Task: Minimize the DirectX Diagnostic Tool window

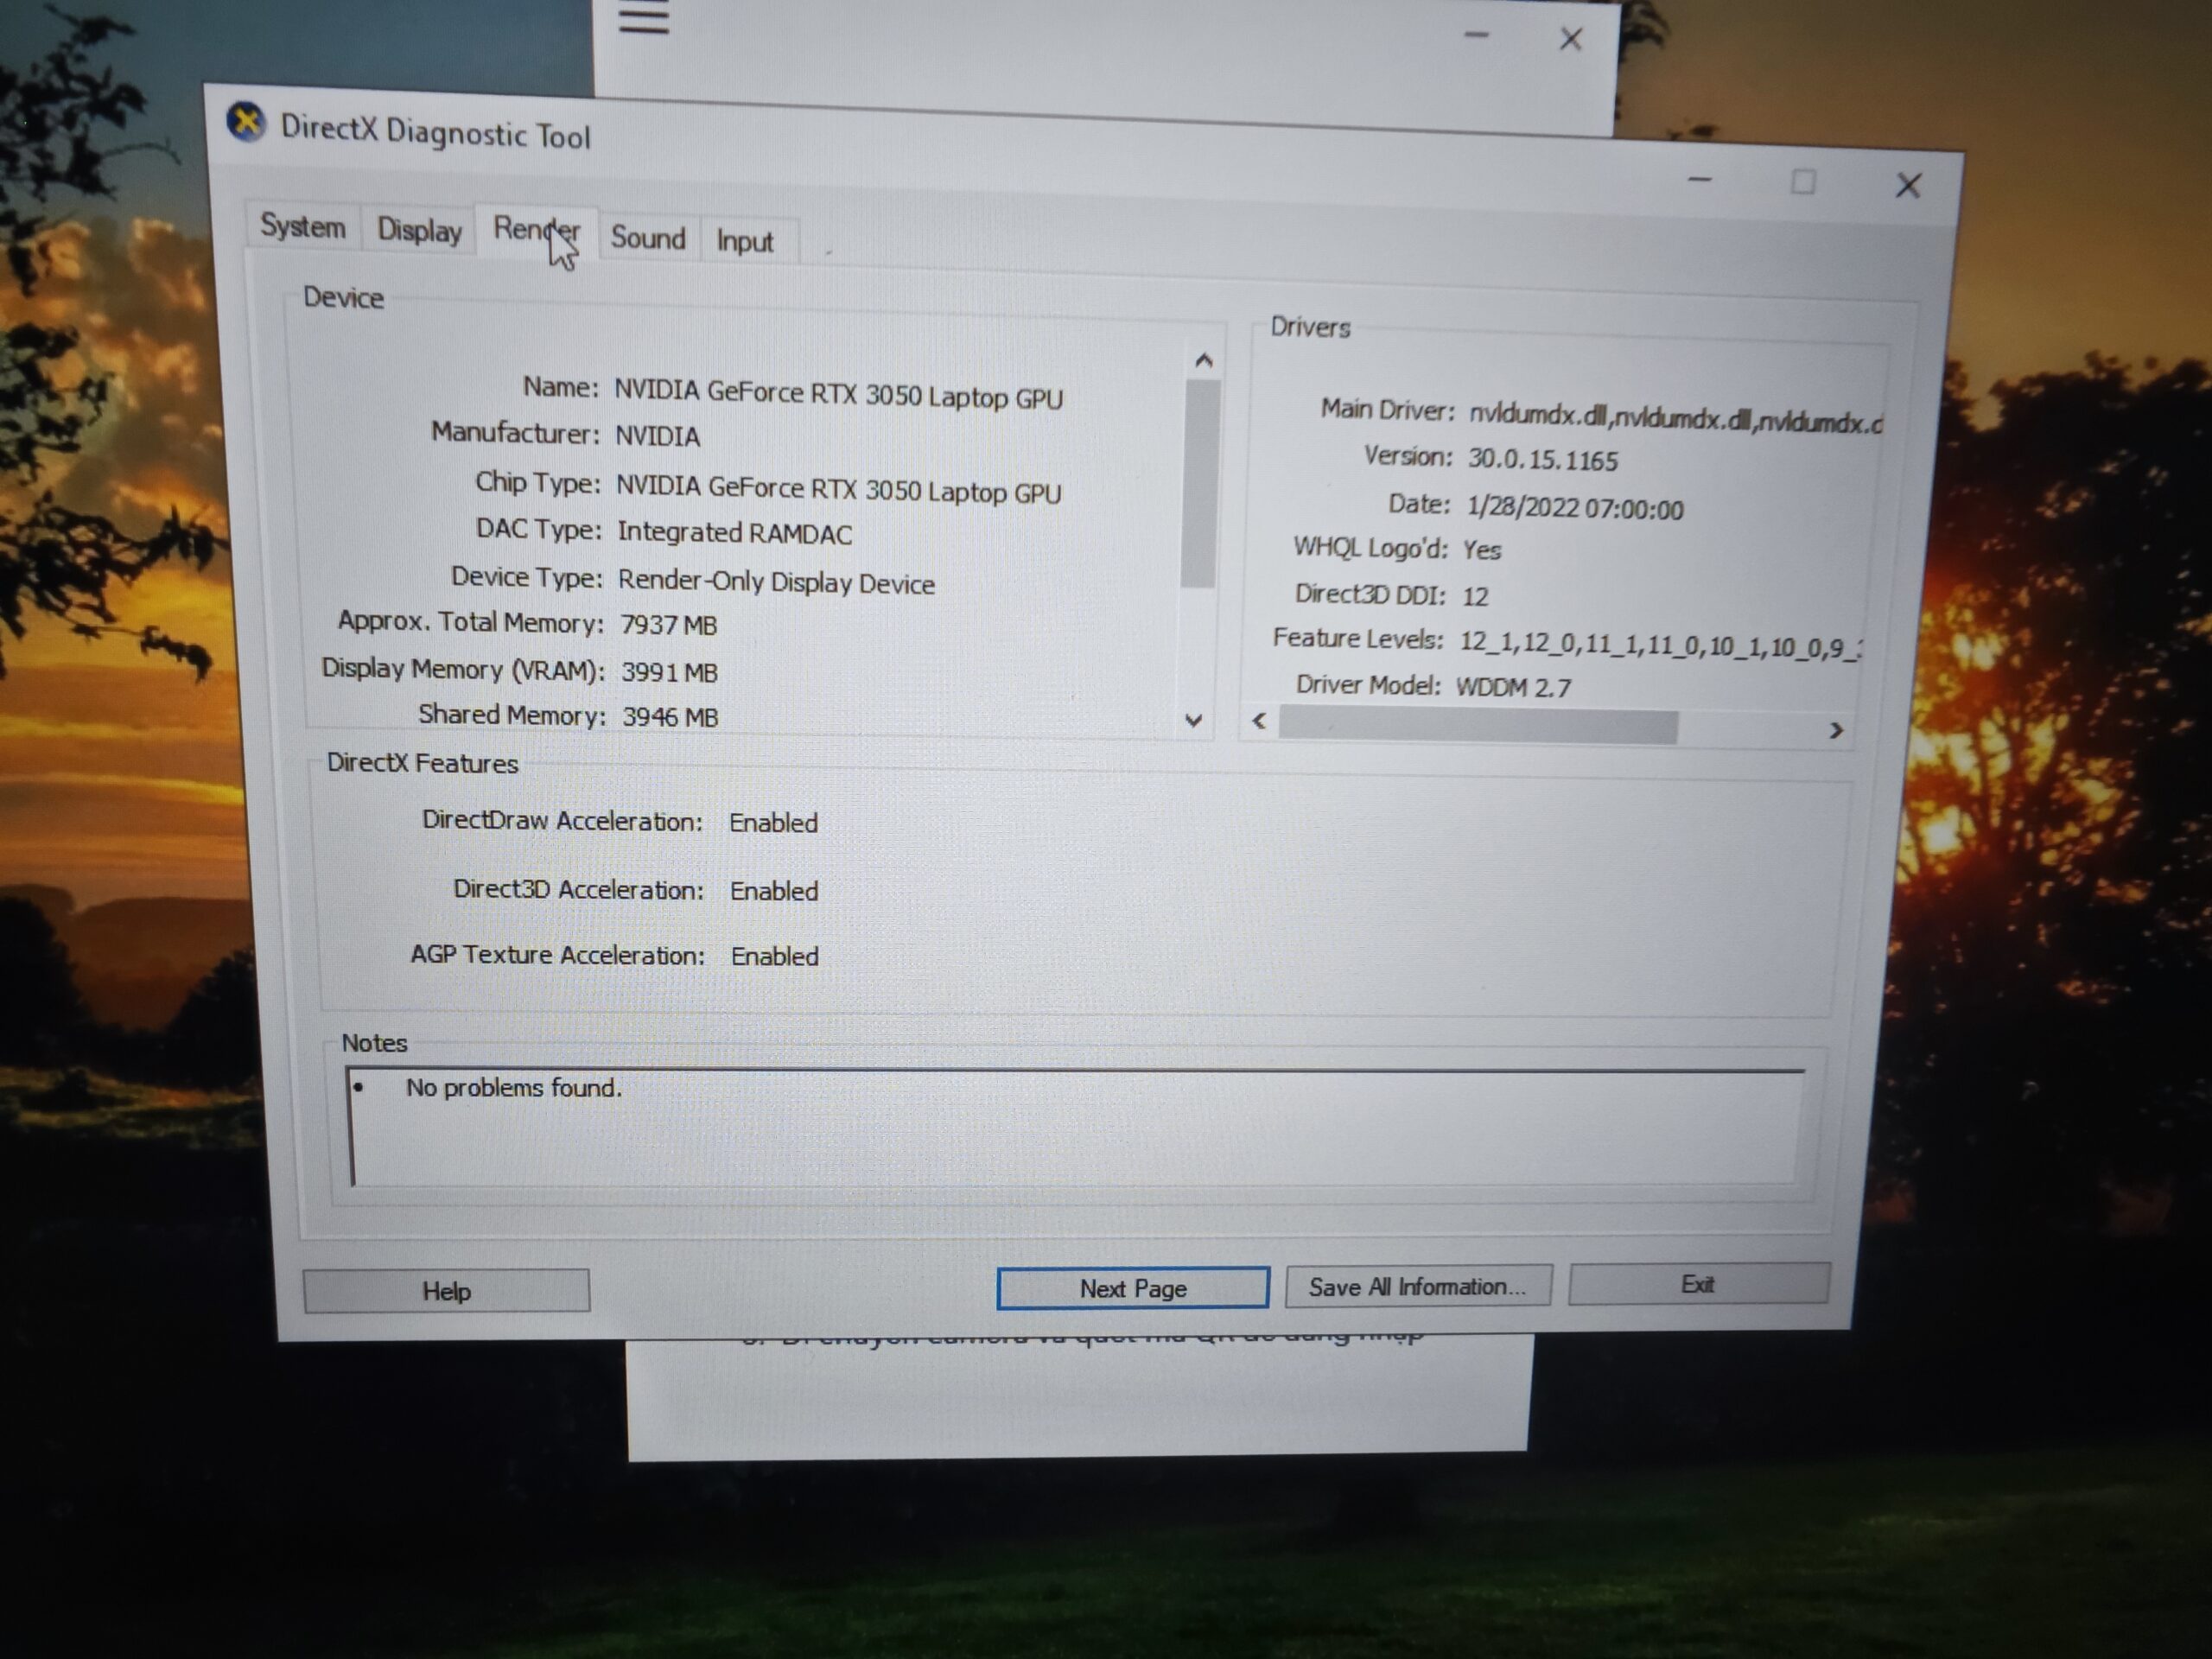Action: click(1699, 180)
